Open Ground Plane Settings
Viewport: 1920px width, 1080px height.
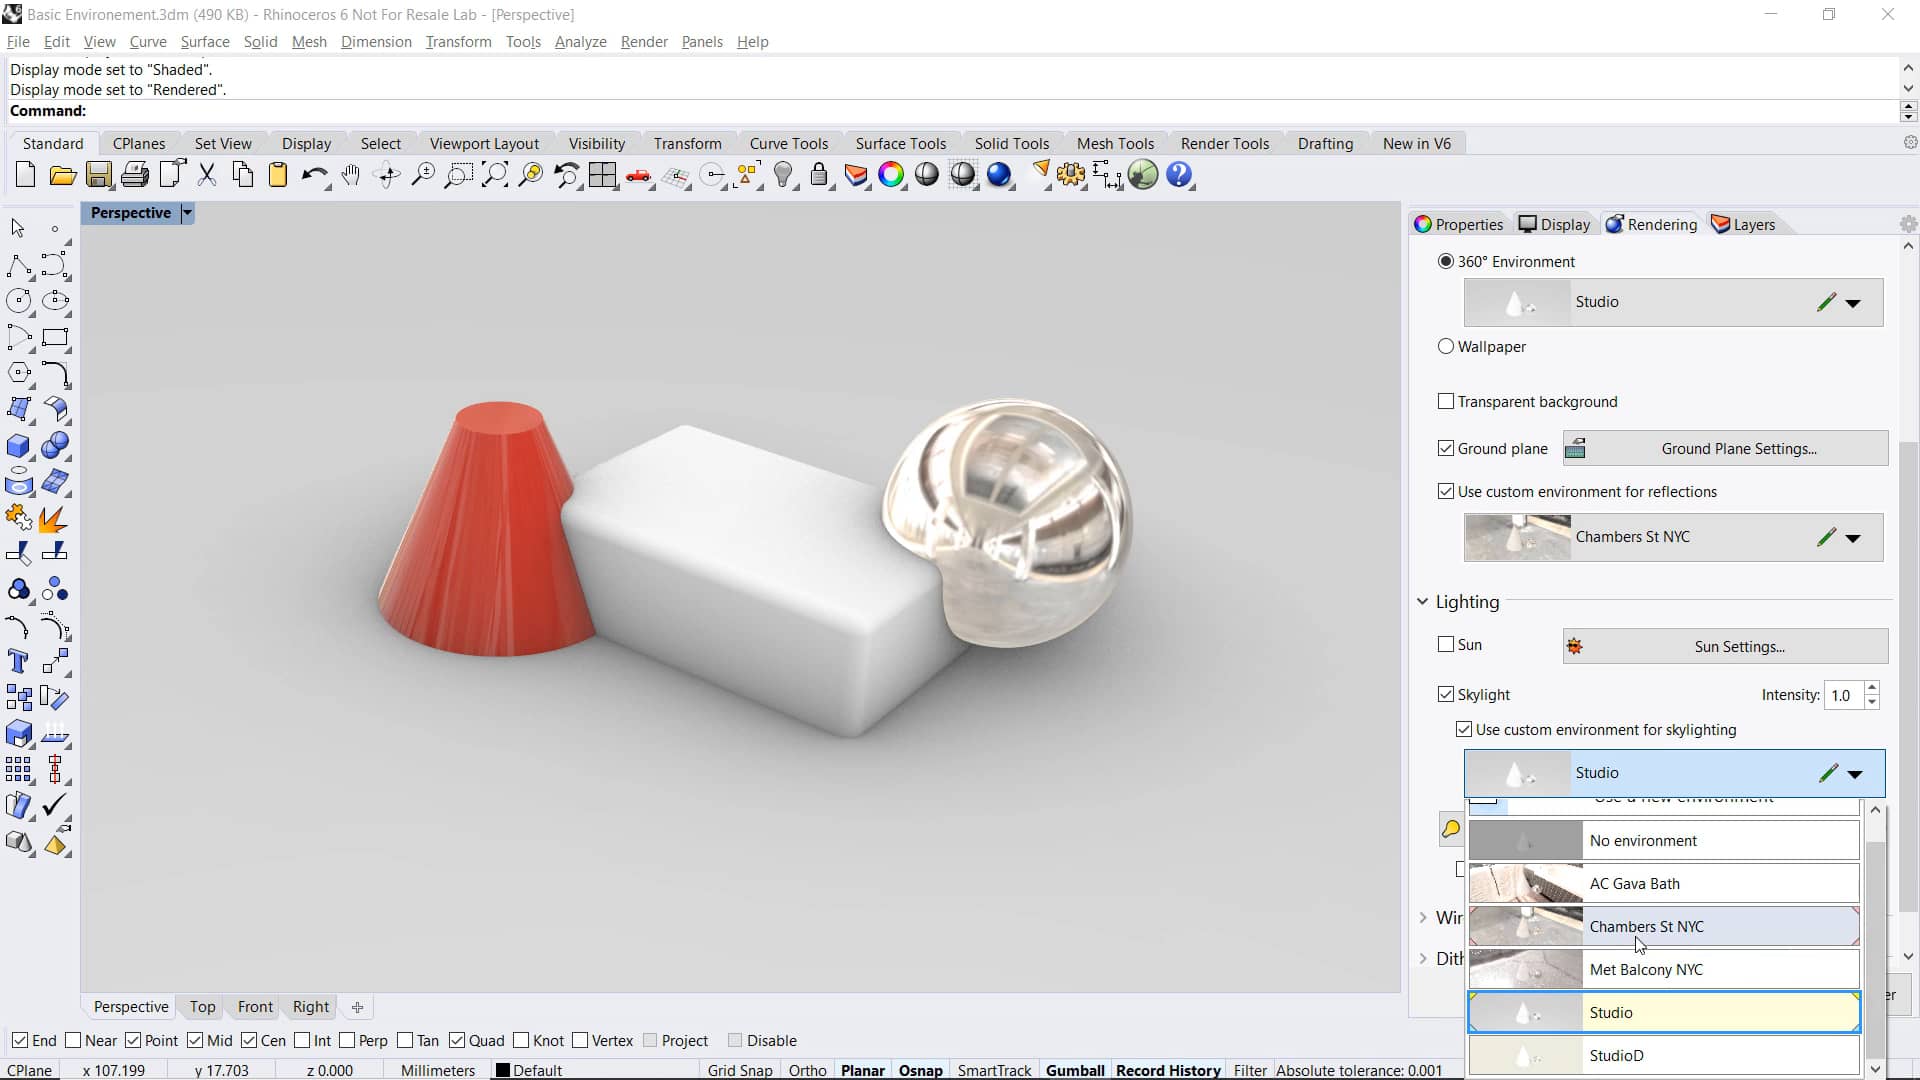tap(1738, 448)
